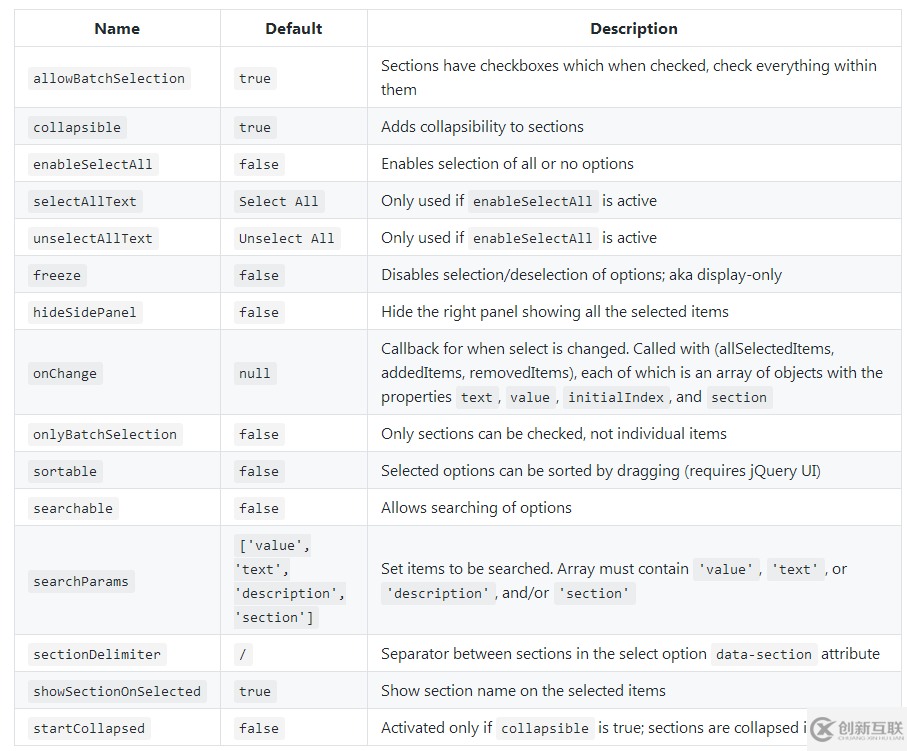
Task: Click the data-section code label
Action: point(765,654)
